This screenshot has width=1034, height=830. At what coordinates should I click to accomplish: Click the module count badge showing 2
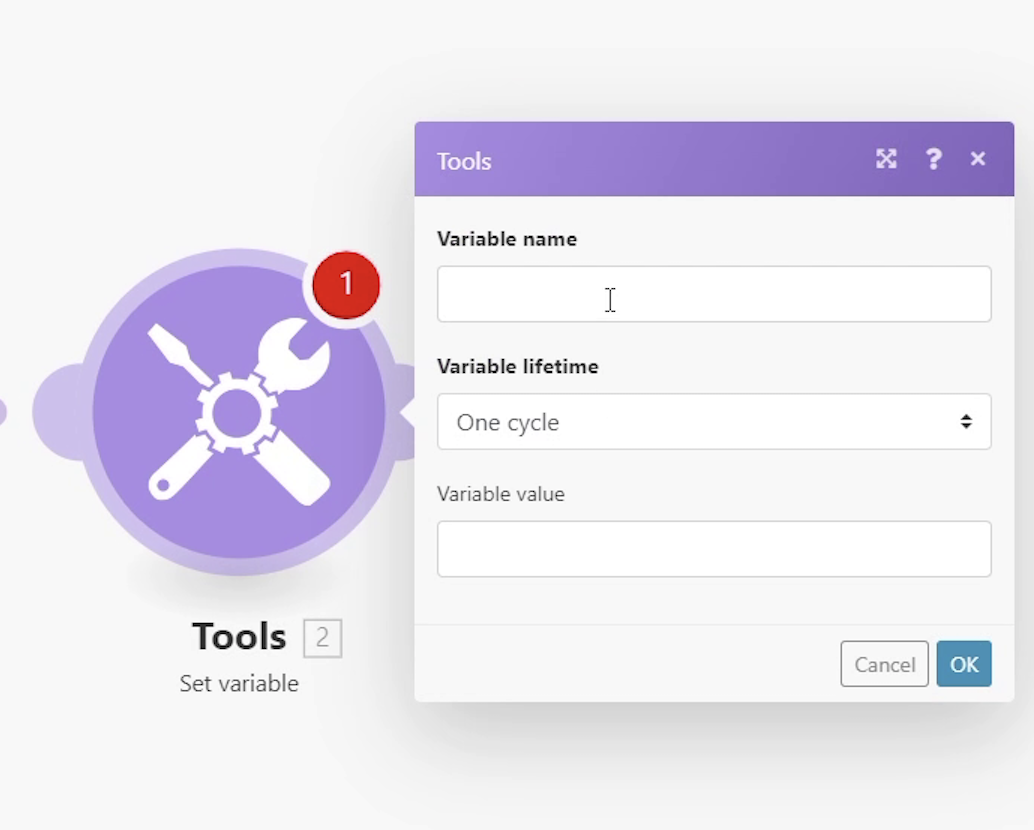(x=322, y=637)
